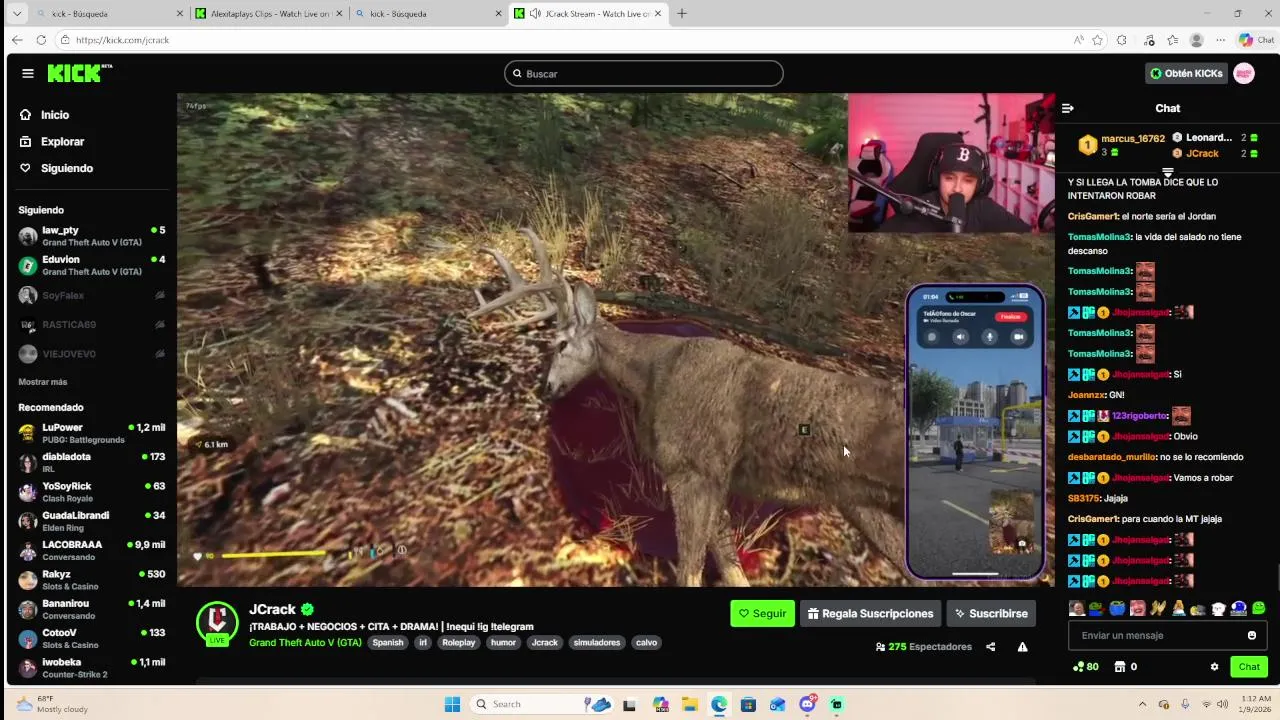Insert the green Pepe frog emote
Image resolution: width=1280 pixels, height=720 pixels.
coord(1097,608)
